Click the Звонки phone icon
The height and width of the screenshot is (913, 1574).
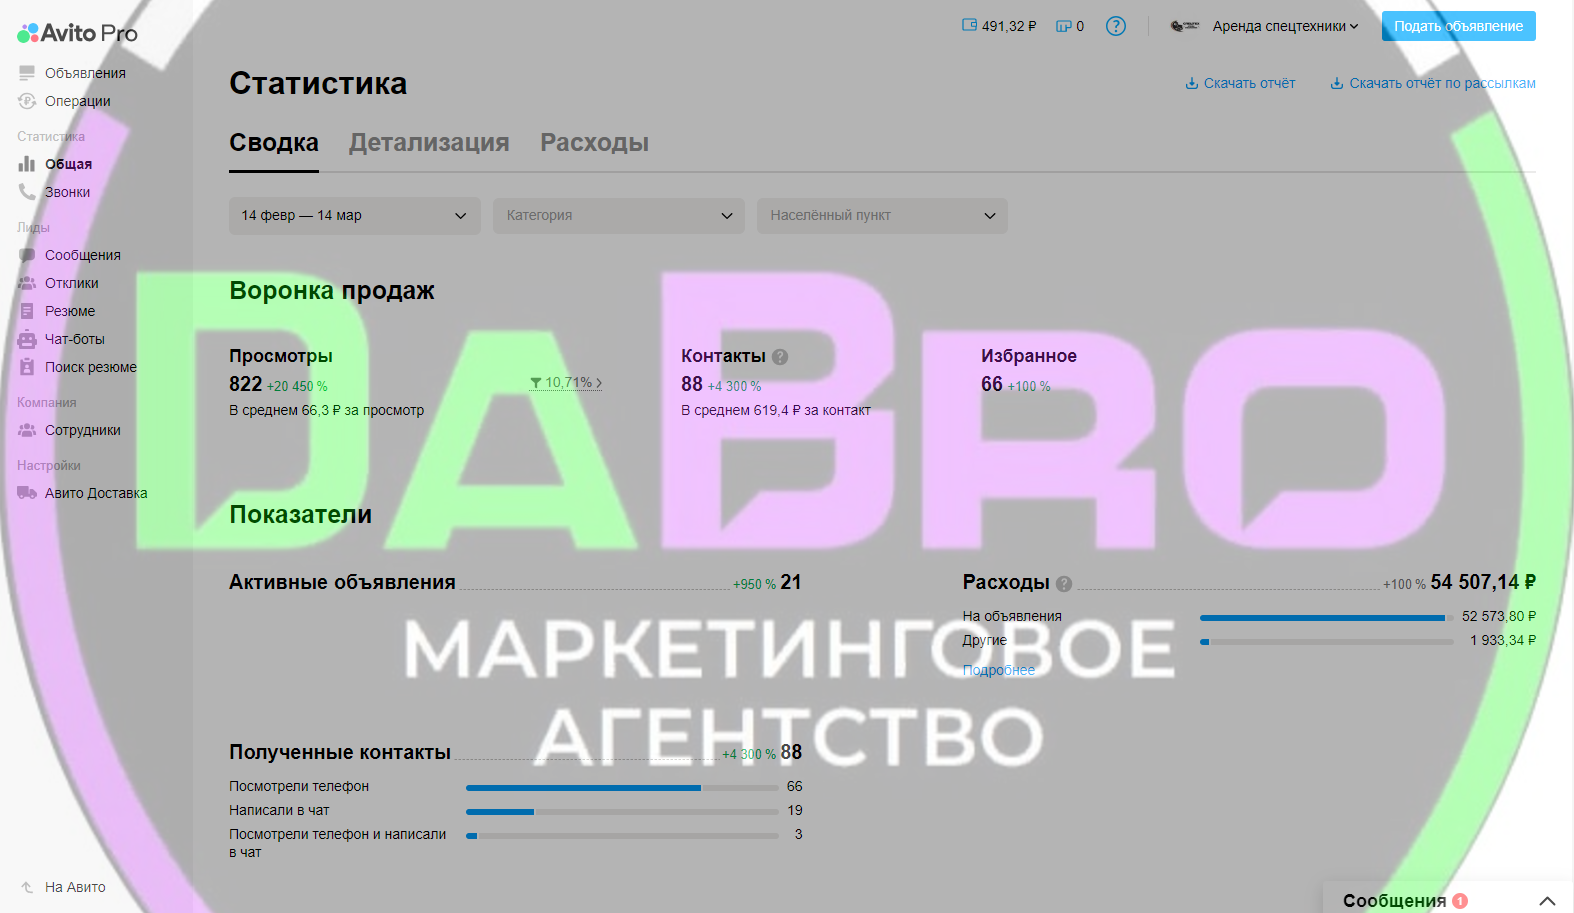pos(27,192)
